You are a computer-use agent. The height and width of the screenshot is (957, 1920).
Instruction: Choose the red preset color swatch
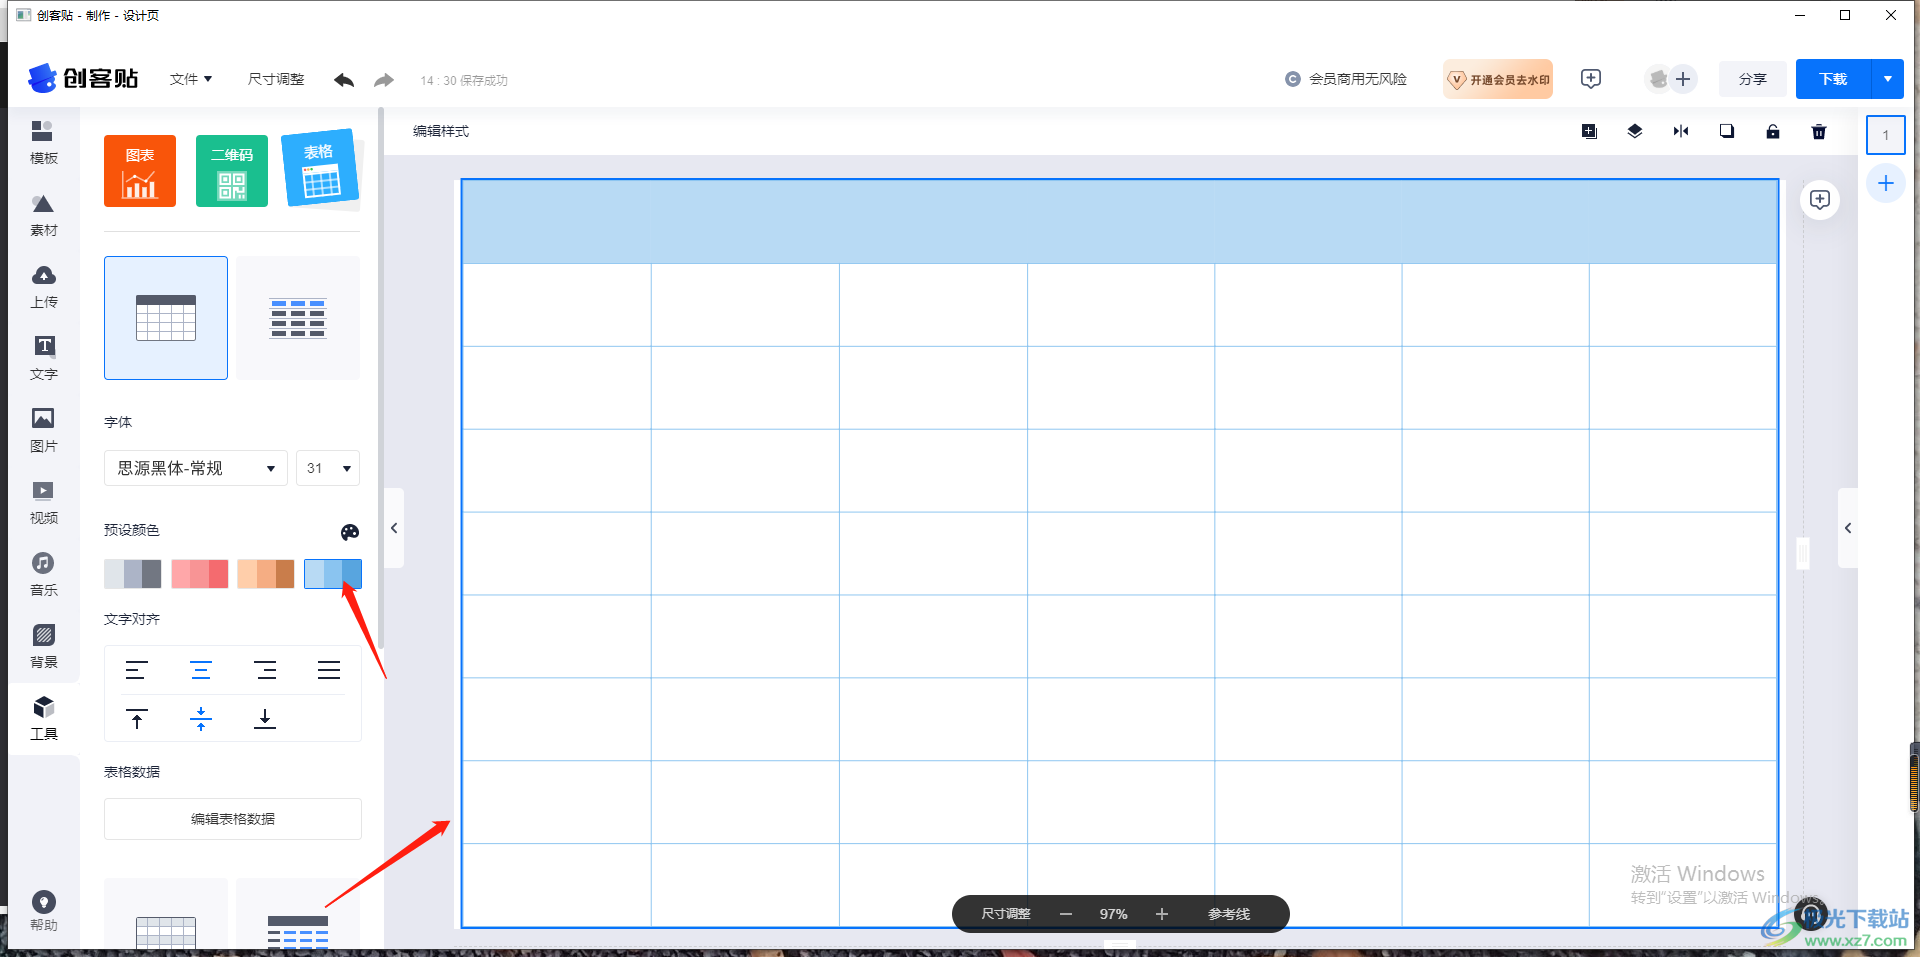pos(200,574)
